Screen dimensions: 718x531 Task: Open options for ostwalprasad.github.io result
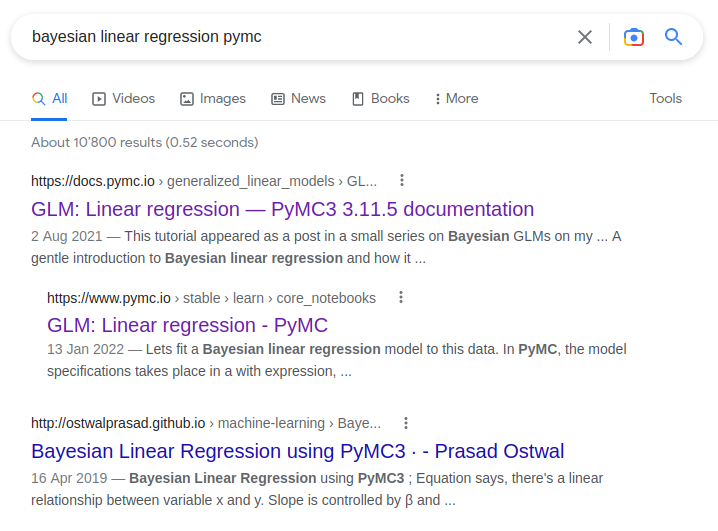[x=406, y=423]
